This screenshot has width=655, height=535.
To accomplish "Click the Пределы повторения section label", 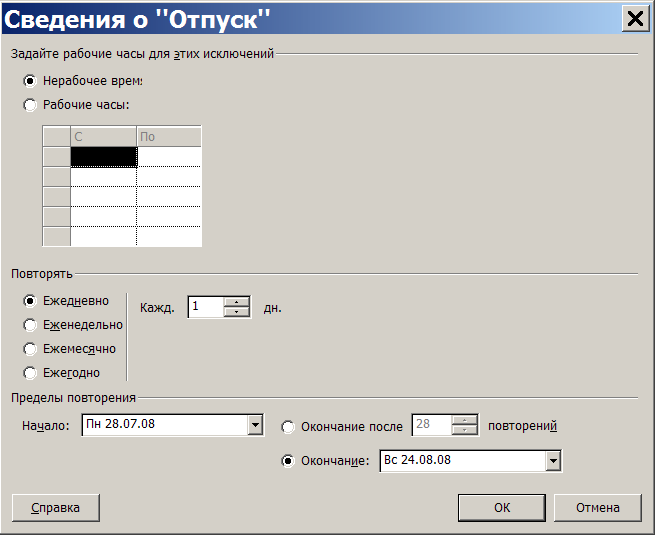I will pos(74,398).
